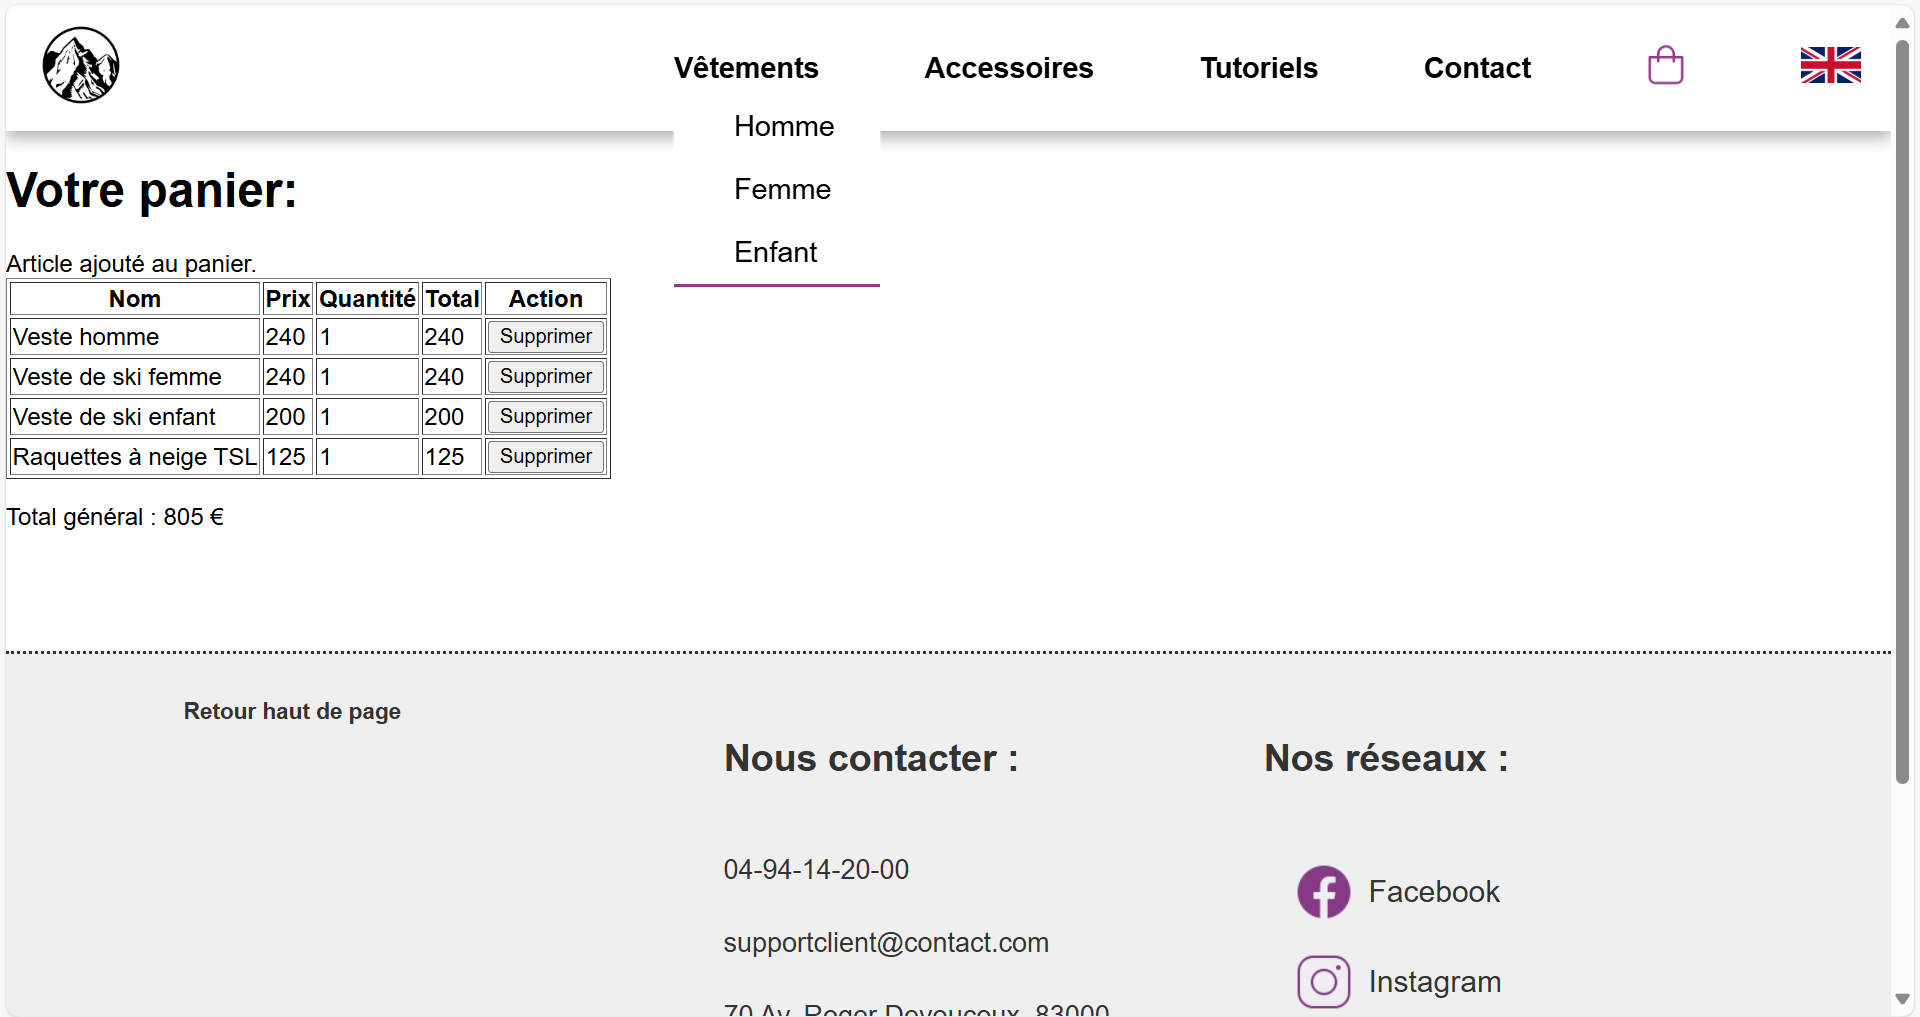Click the Facebook text link

1434,891
